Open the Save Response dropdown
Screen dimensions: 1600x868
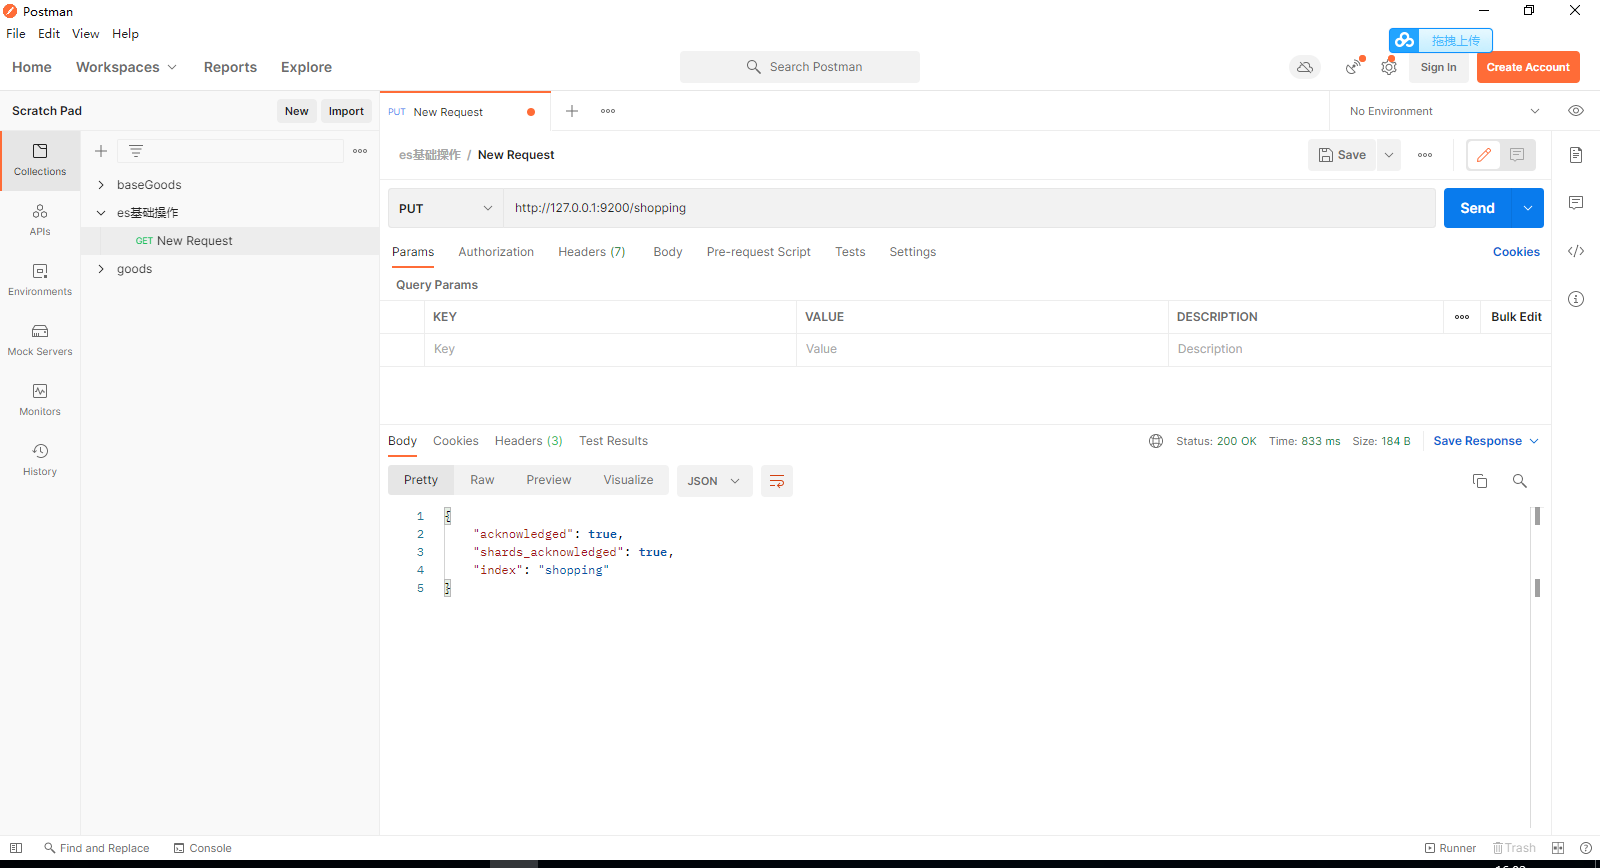1486,441
